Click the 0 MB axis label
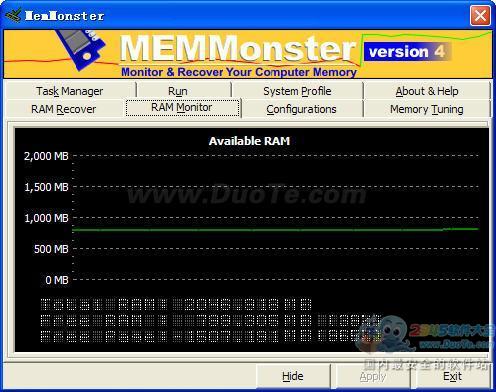This screenshot has height=392, width=496. 57,280
